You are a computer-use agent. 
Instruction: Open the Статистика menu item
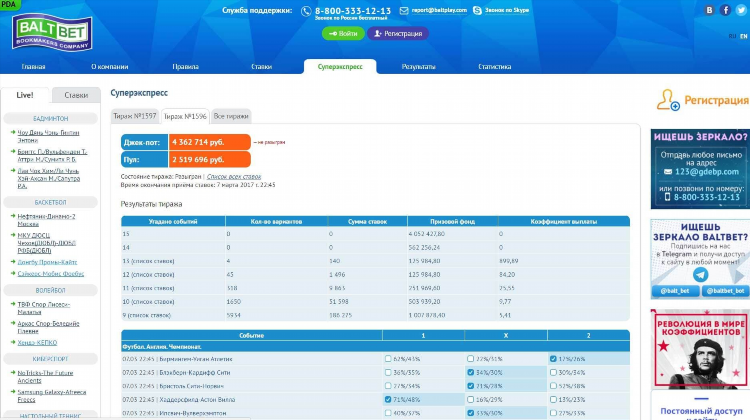[x=495, y=66]
